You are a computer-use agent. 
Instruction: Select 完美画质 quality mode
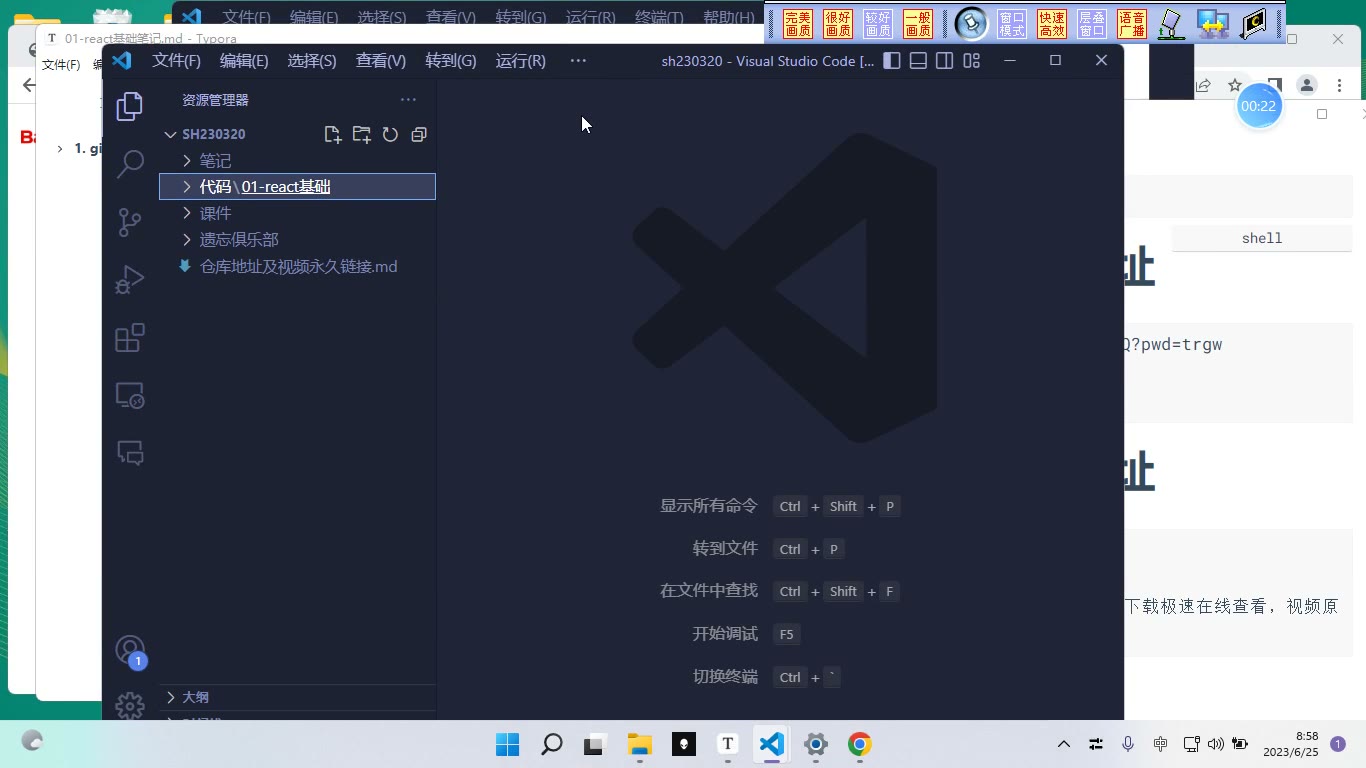pyautogui.click(x=798, y=24)
